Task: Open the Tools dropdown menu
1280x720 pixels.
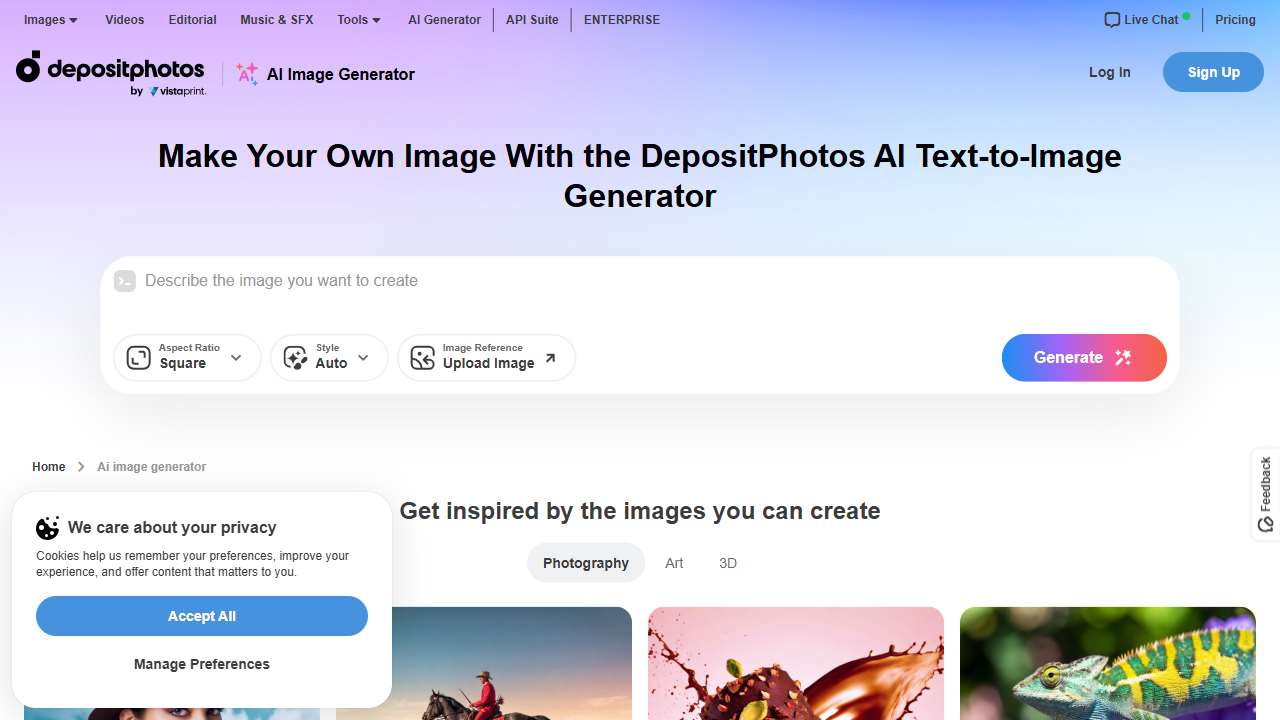Action: [x=357, y=19]
